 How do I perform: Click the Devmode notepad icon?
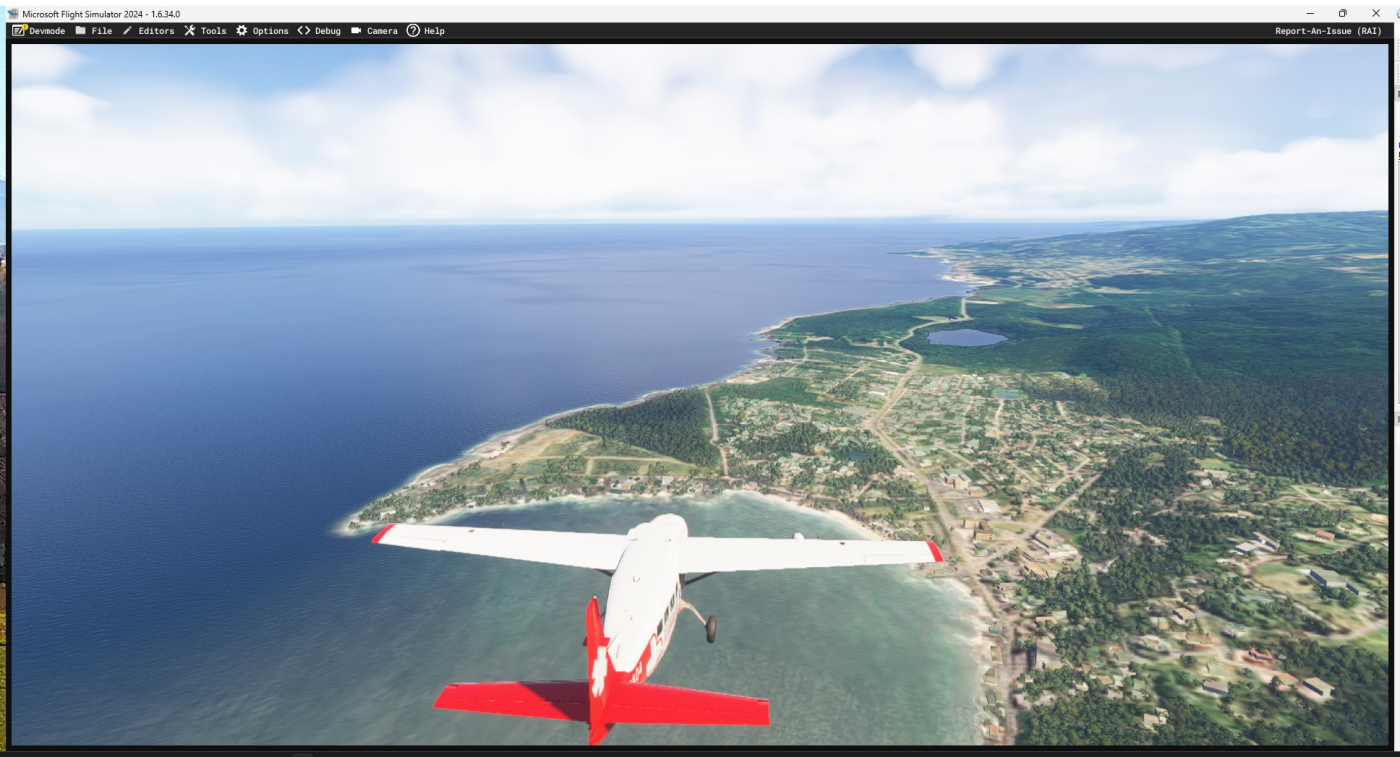[x=18, y=31]
